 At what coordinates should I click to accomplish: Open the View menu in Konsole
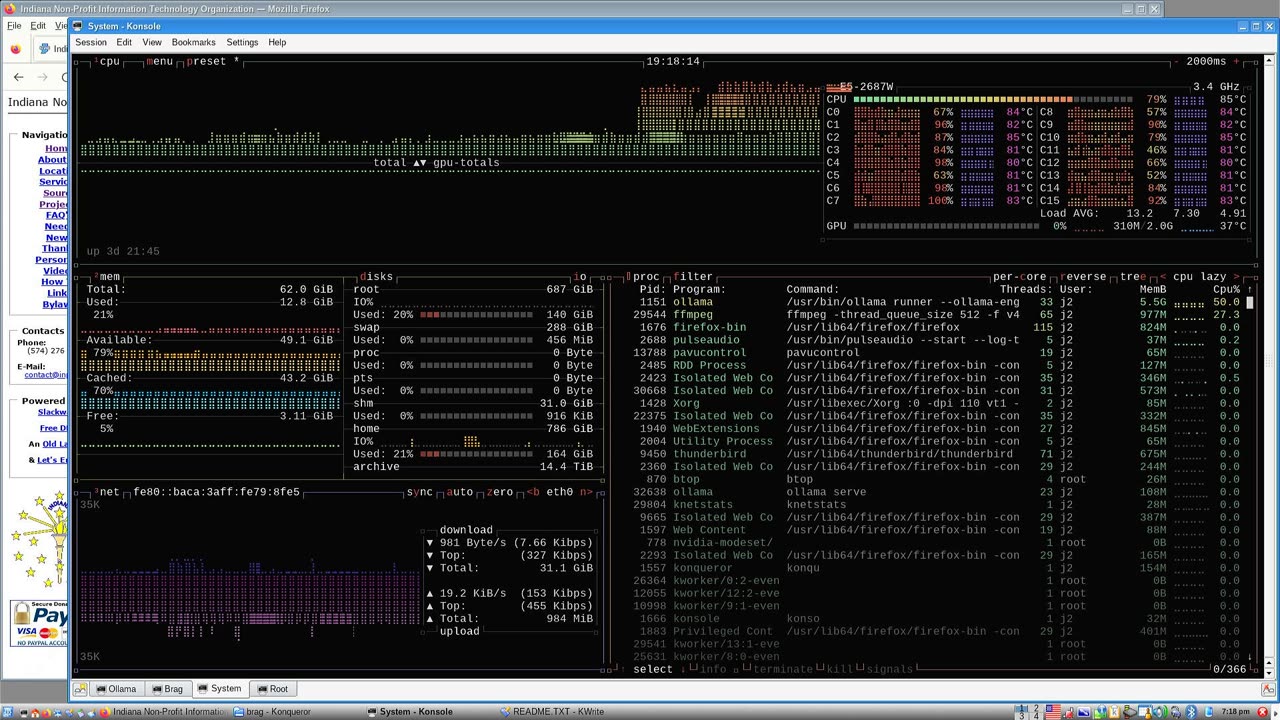click(x=152, y=42)
